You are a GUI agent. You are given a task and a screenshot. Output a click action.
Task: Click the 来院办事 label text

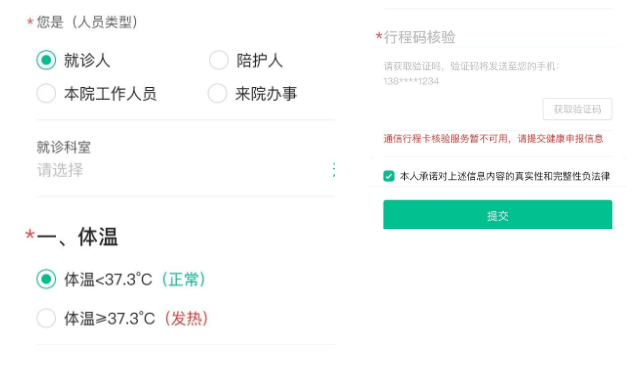266,94
